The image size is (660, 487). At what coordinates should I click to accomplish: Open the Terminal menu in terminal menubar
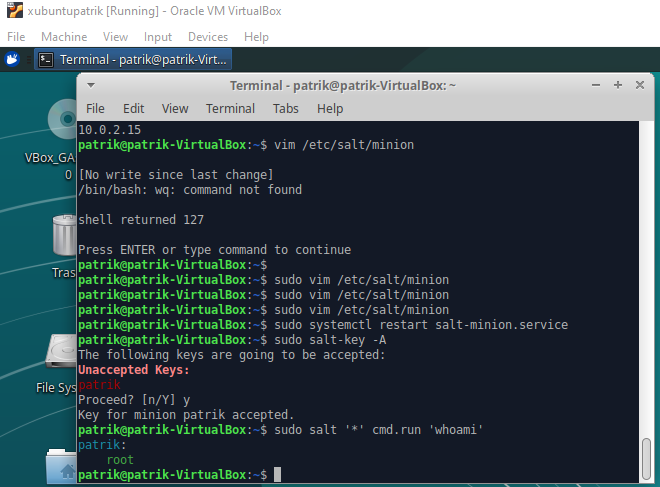point(230,108)
